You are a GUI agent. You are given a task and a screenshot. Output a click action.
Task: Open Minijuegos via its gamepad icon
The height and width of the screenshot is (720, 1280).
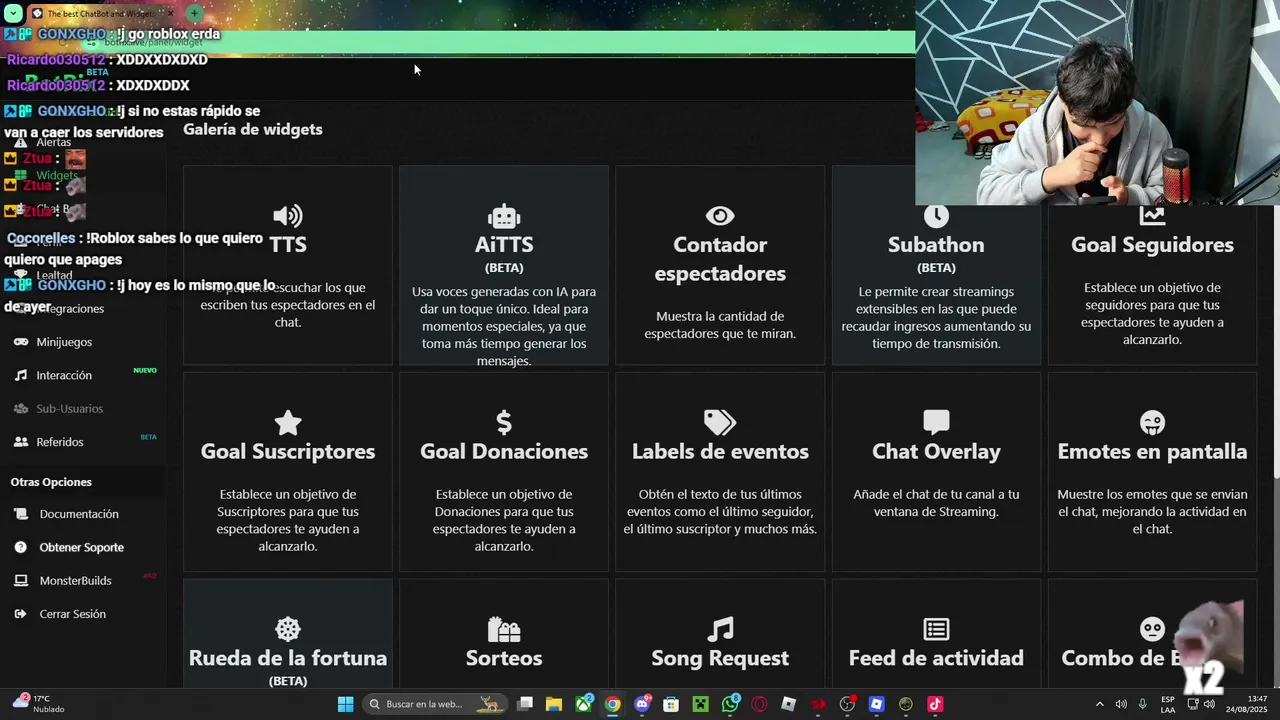pyautogui.click(x=20, y=342)
